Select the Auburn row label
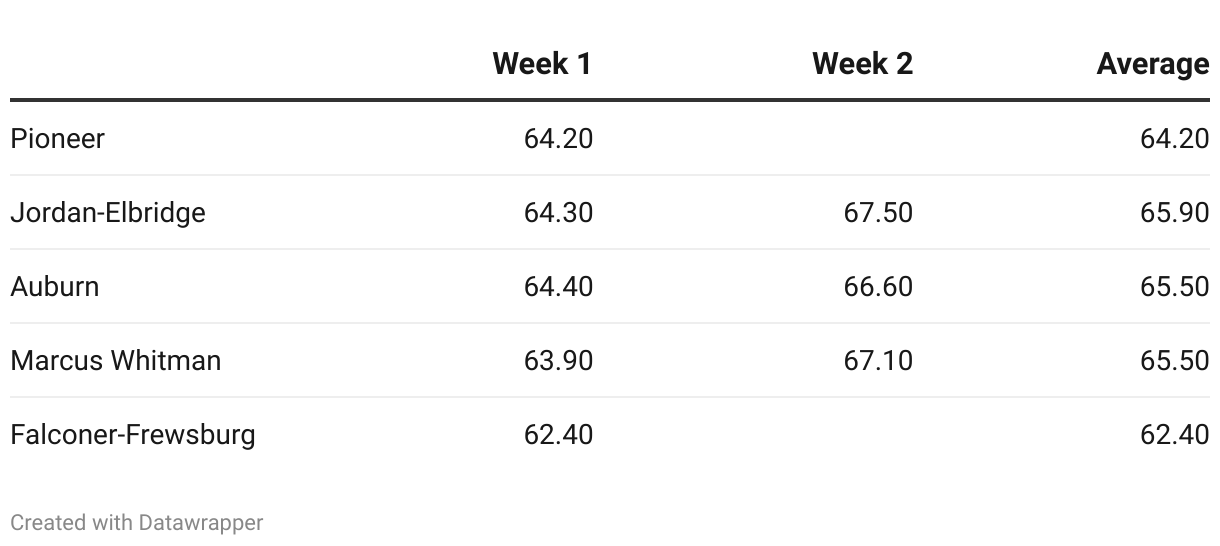The width and height of the screenshot is (1220, 546). (x=55, y=286)
